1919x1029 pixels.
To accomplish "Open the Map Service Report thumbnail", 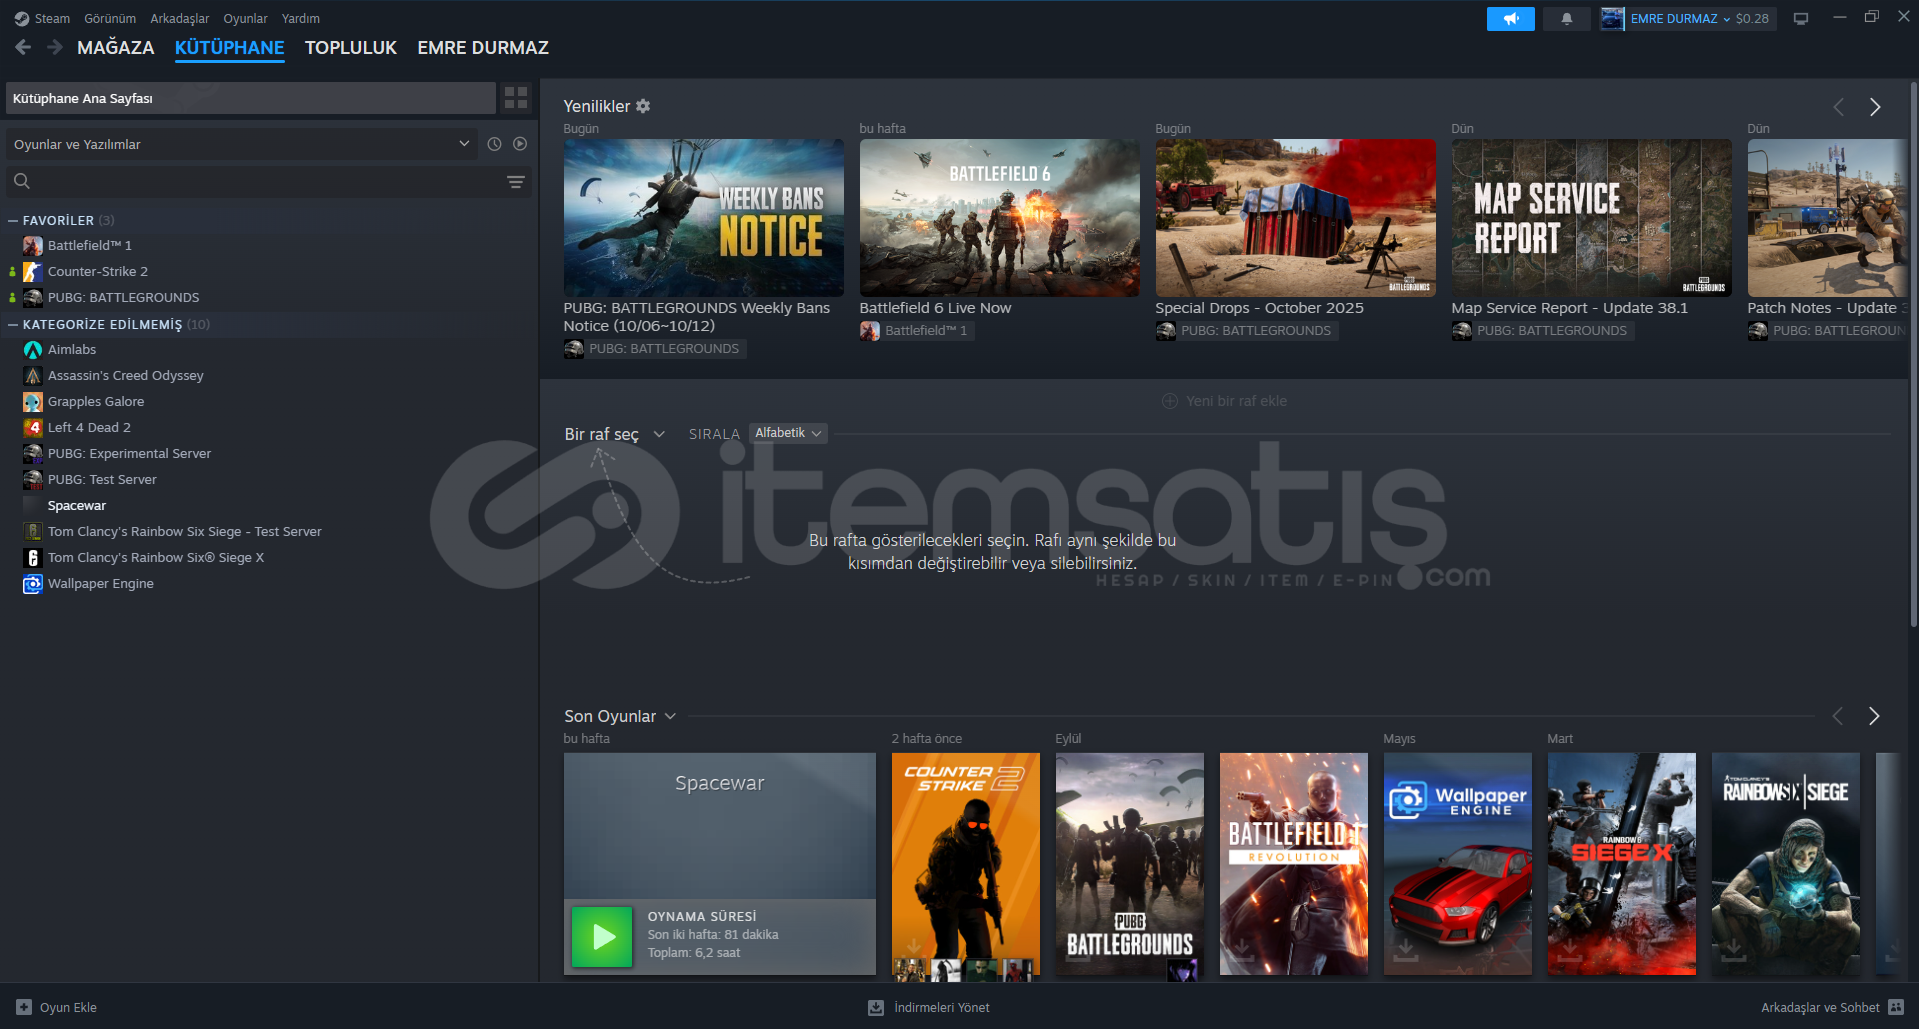I will (1591, 218).
